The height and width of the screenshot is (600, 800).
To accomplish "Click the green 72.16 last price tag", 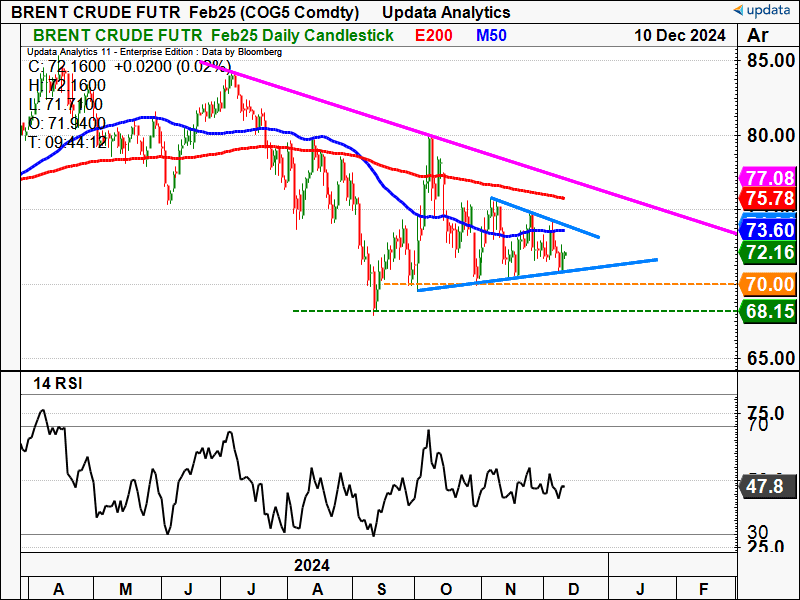I will coord(768,252).
